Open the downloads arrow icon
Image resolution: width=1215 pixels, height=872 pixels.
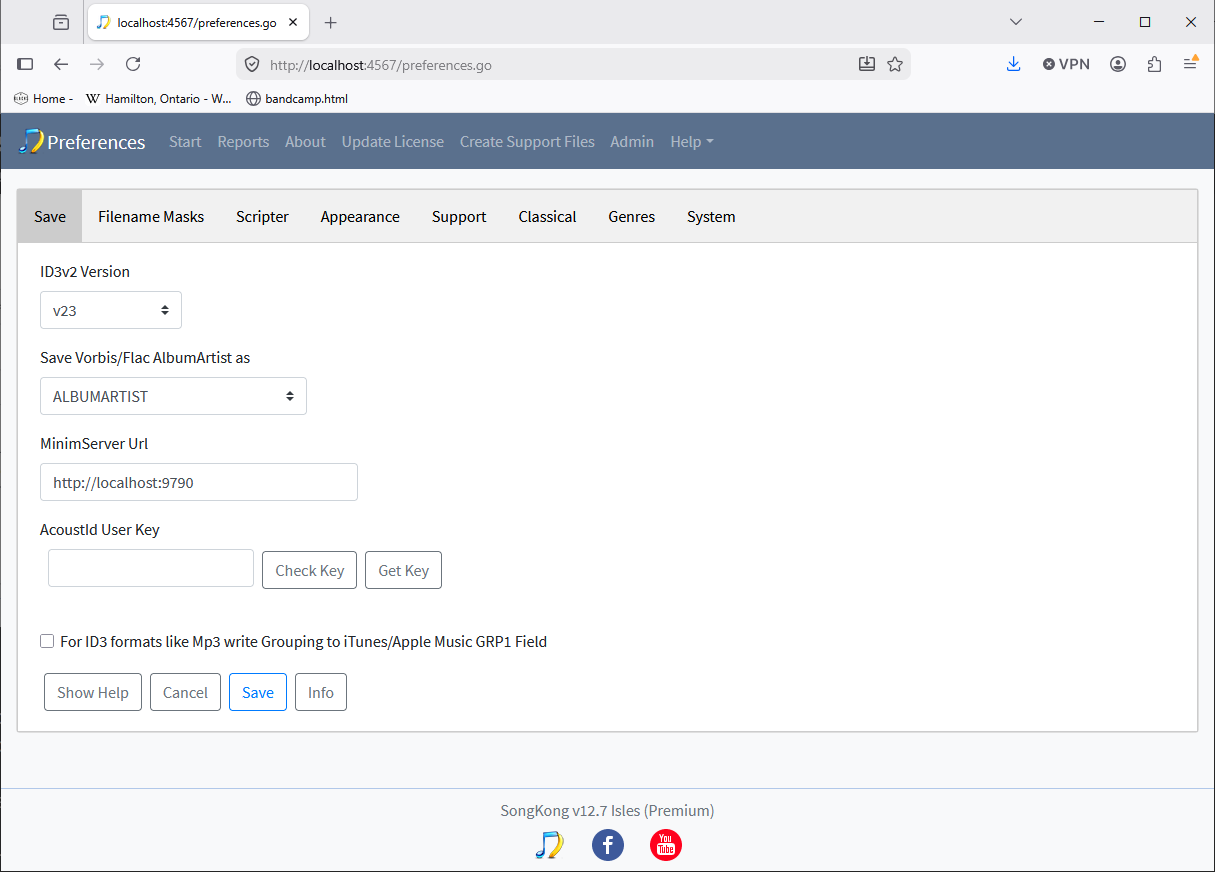pos(1013,64)
